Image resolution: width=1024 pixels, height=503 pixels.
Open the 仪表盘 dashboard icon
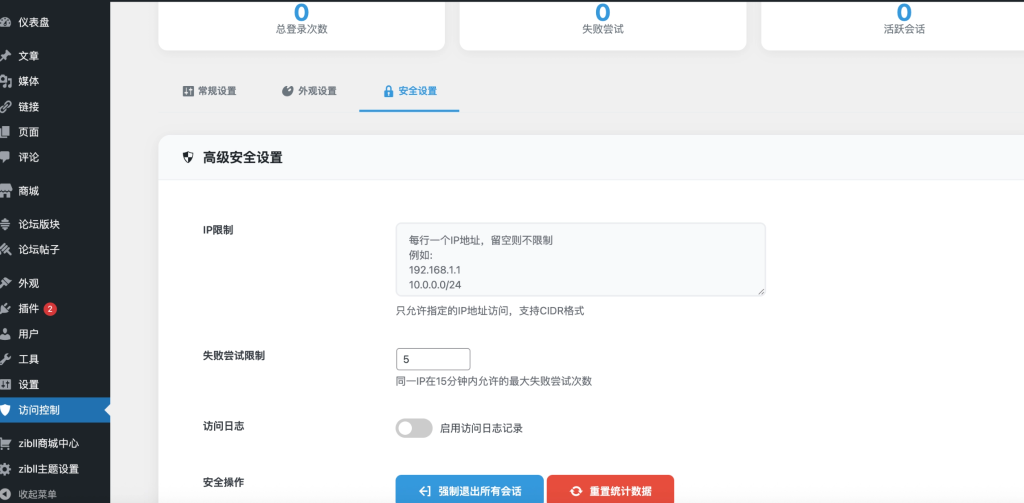click(x=5, y=23)
